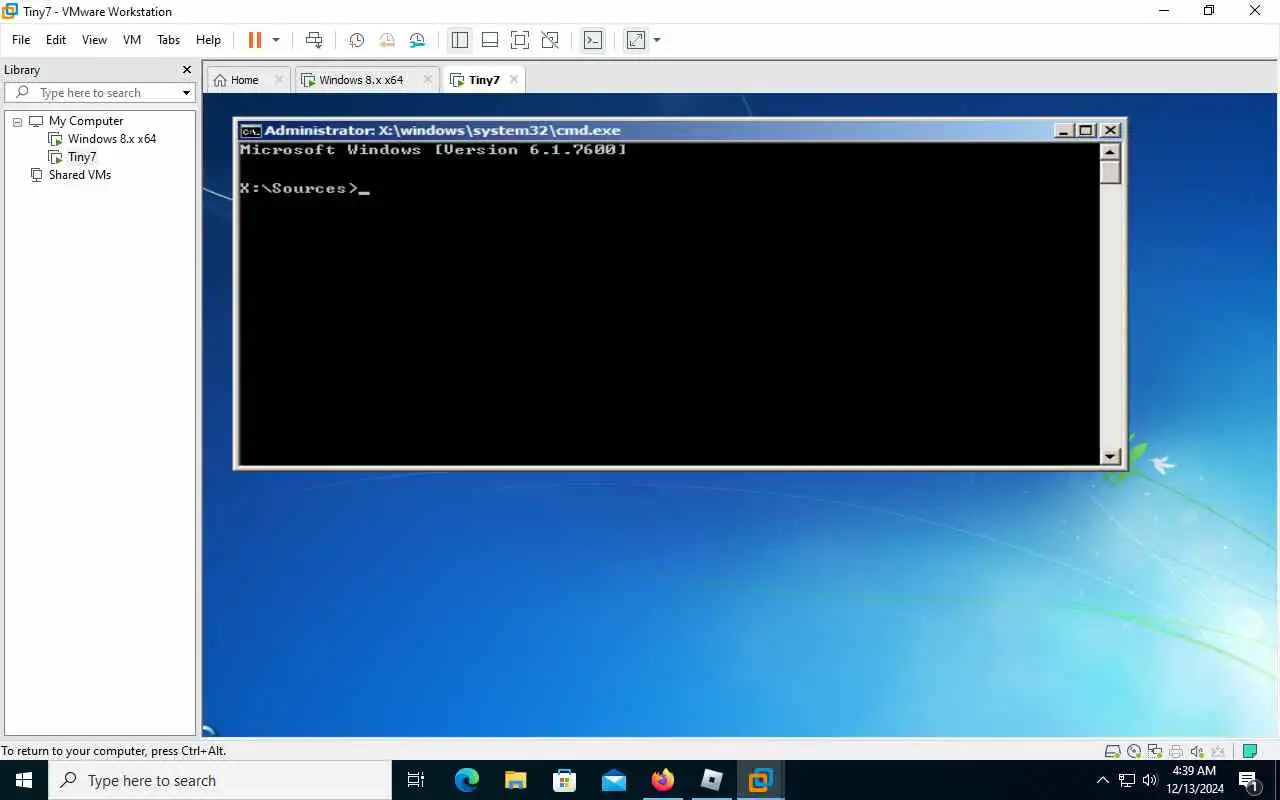Open the Roblox taskbar icon

(x=711, y=780)
